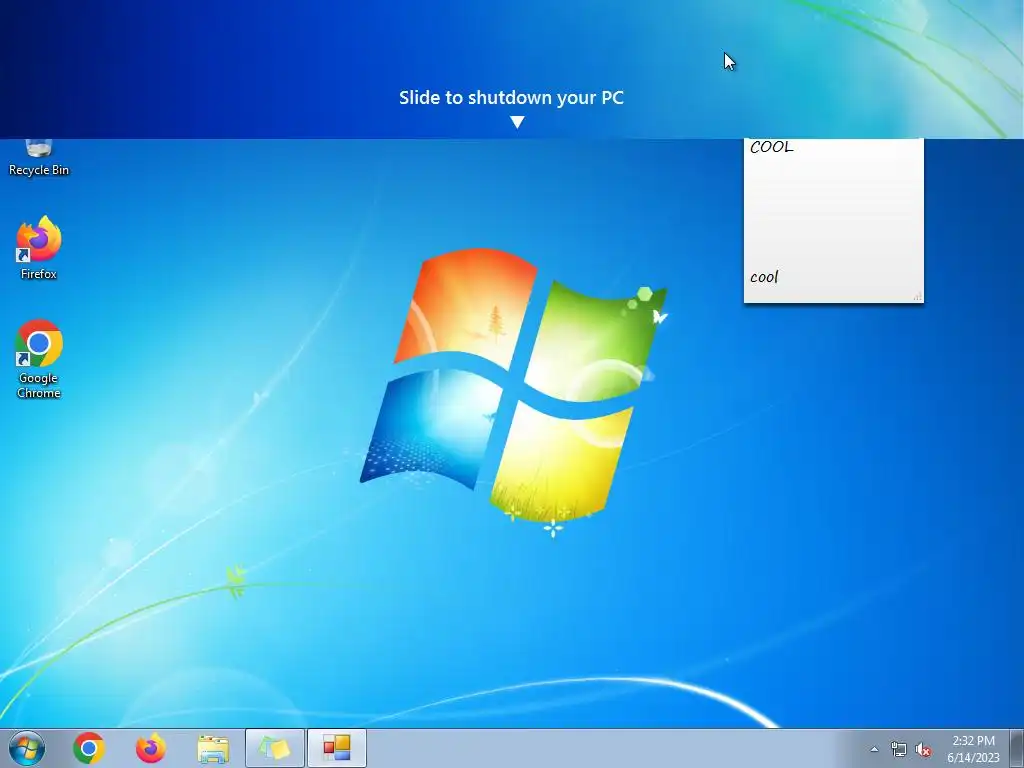Click the lowercase 'cool' text in the sticky note
This screenshot has width=1024, height=768.
(764, 277)
